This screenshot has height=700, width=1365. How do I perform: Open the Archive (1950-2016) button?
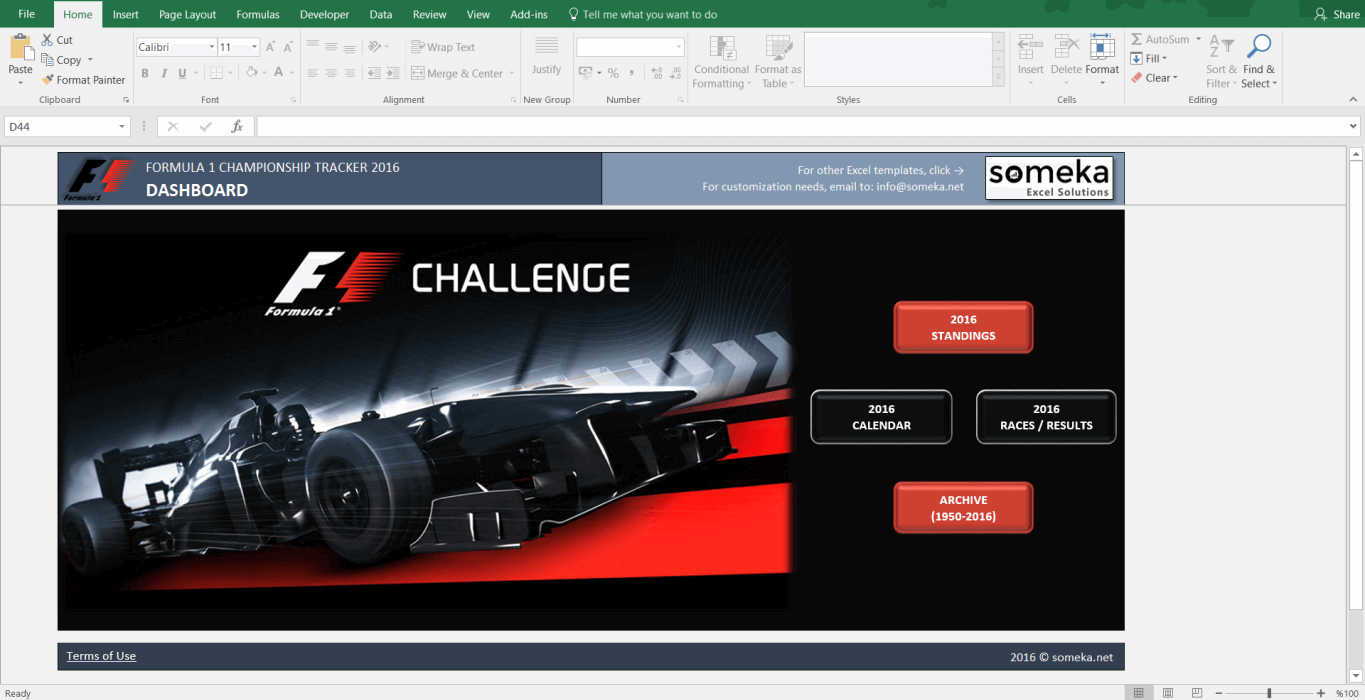tap(963, 508)
